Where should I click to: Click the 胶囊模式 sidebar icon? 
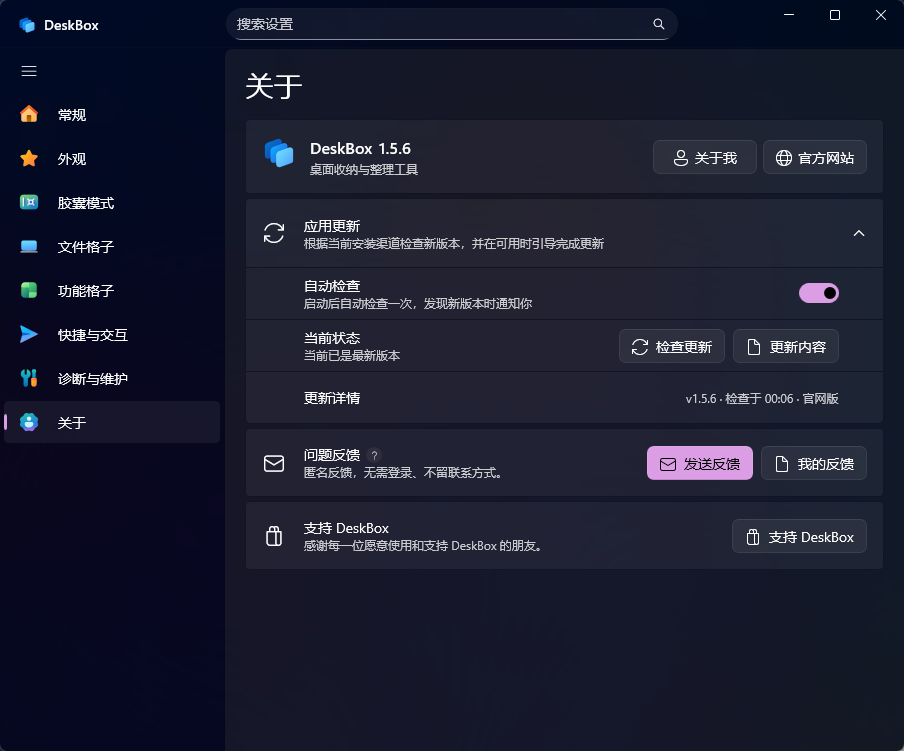coord(29,202)
